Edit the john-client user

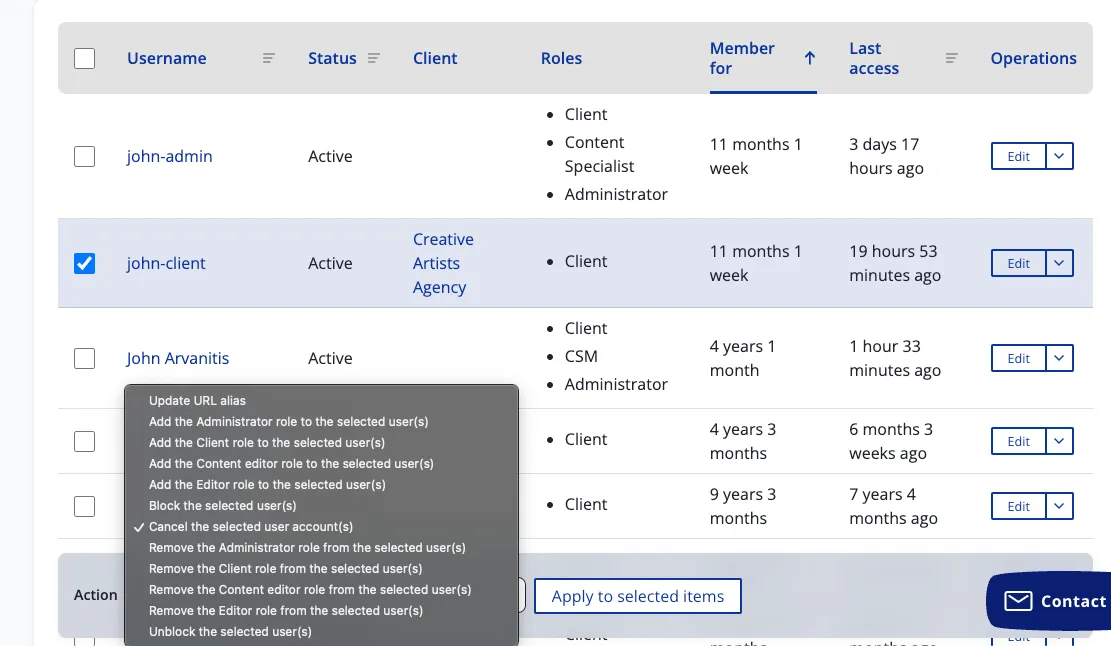click(1018, 263)
